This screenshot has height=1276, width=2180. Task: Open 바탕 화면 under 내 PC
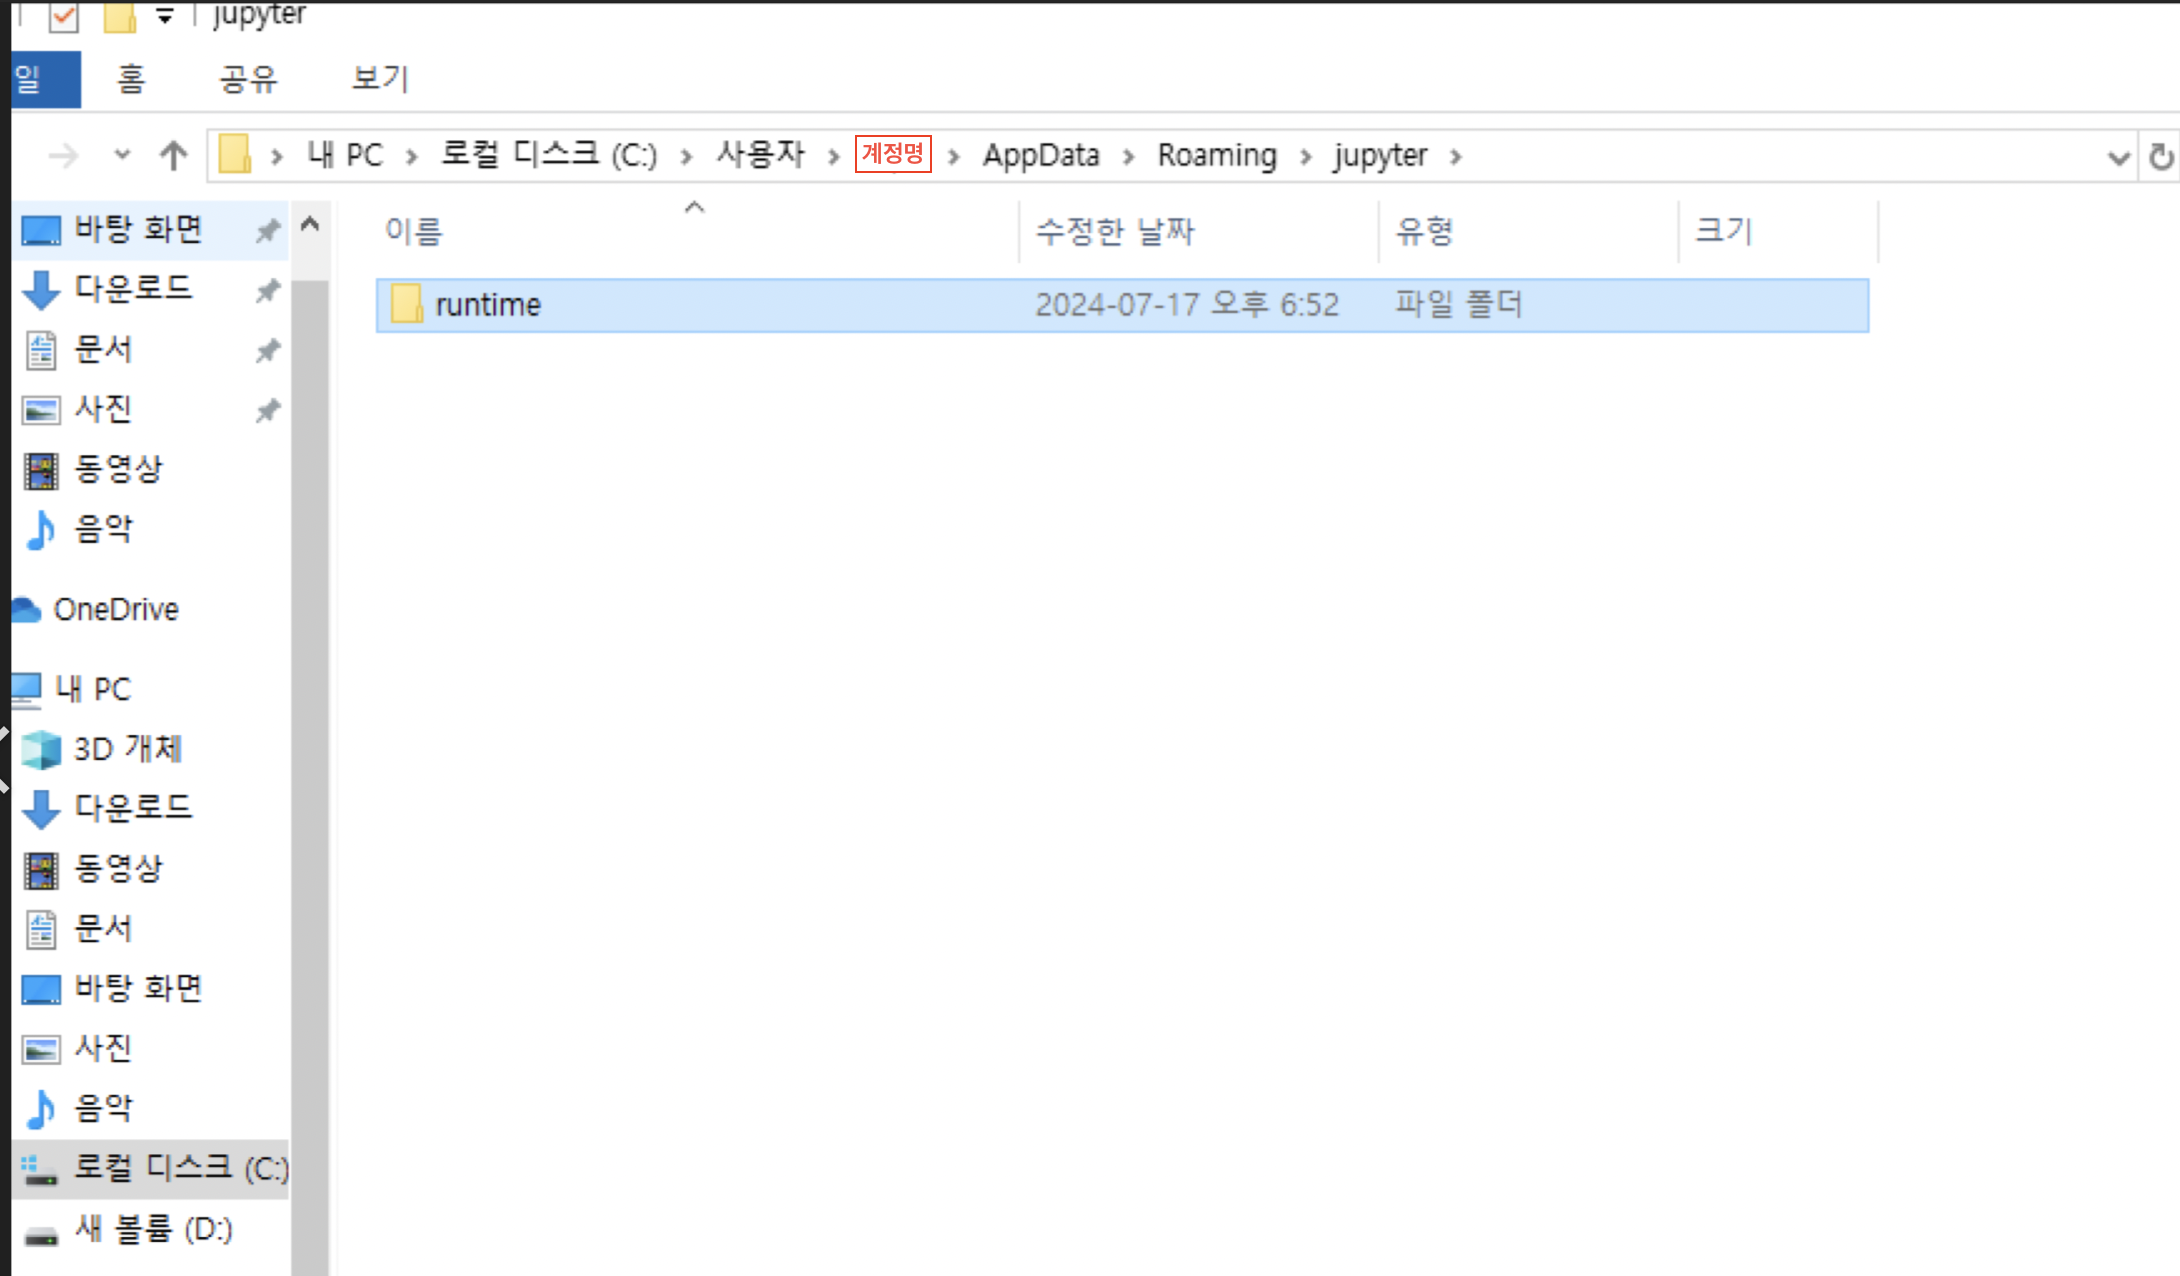[138, 988]
